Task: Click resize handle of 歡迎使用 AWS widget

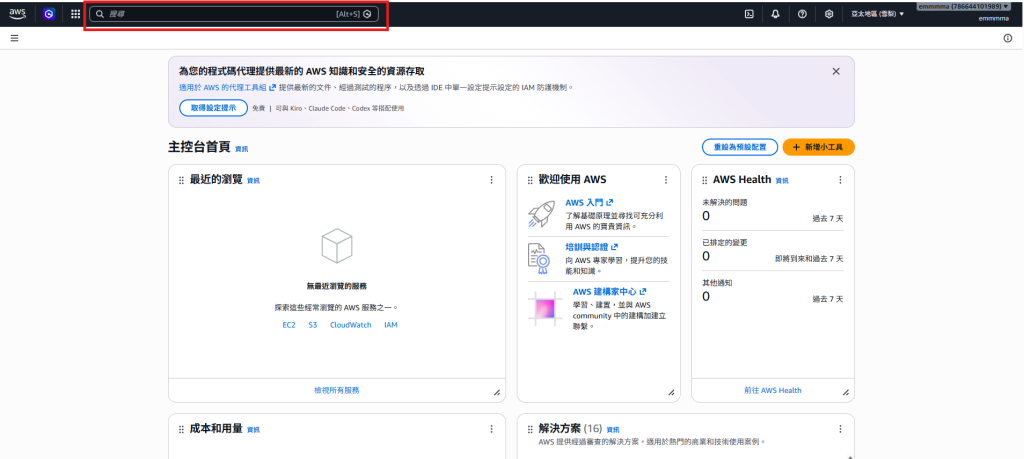Action: coord(671,392)
